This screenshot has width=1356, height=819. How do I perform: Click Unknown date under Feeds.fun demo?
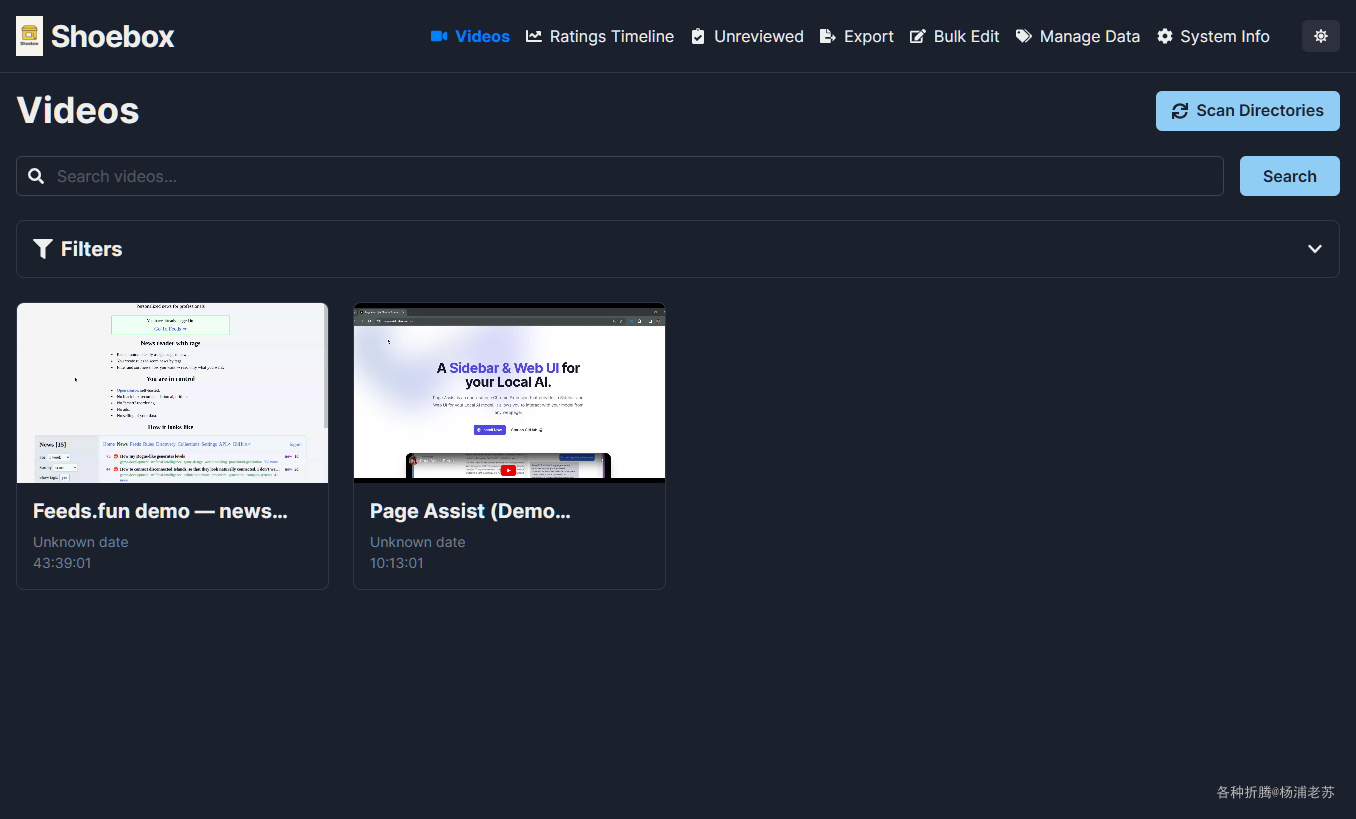[81, 542]
